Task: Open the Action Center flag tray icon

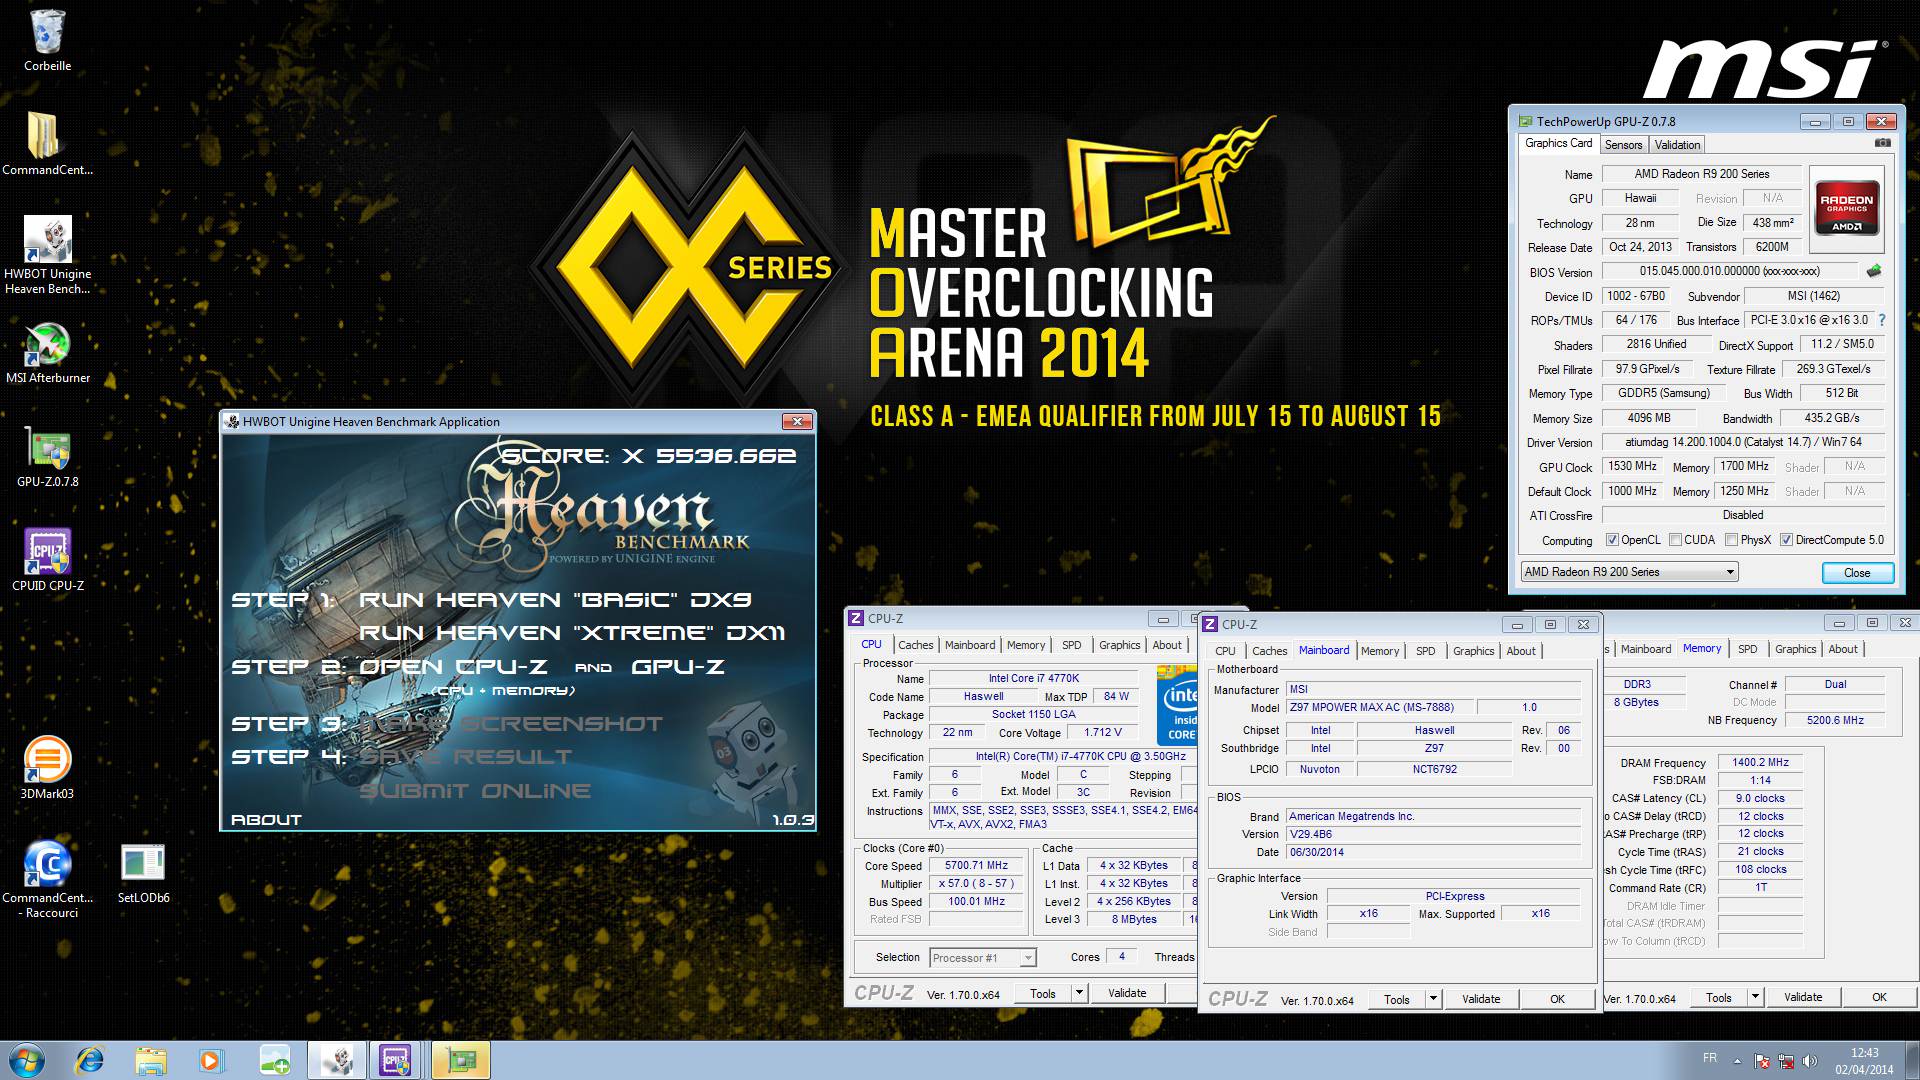Action: 1762,1061
